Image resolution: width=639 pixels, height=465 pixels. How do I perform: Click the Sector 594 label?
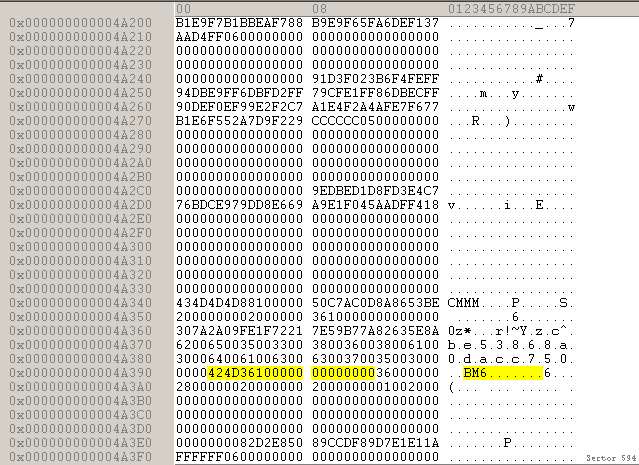(610, 456)
